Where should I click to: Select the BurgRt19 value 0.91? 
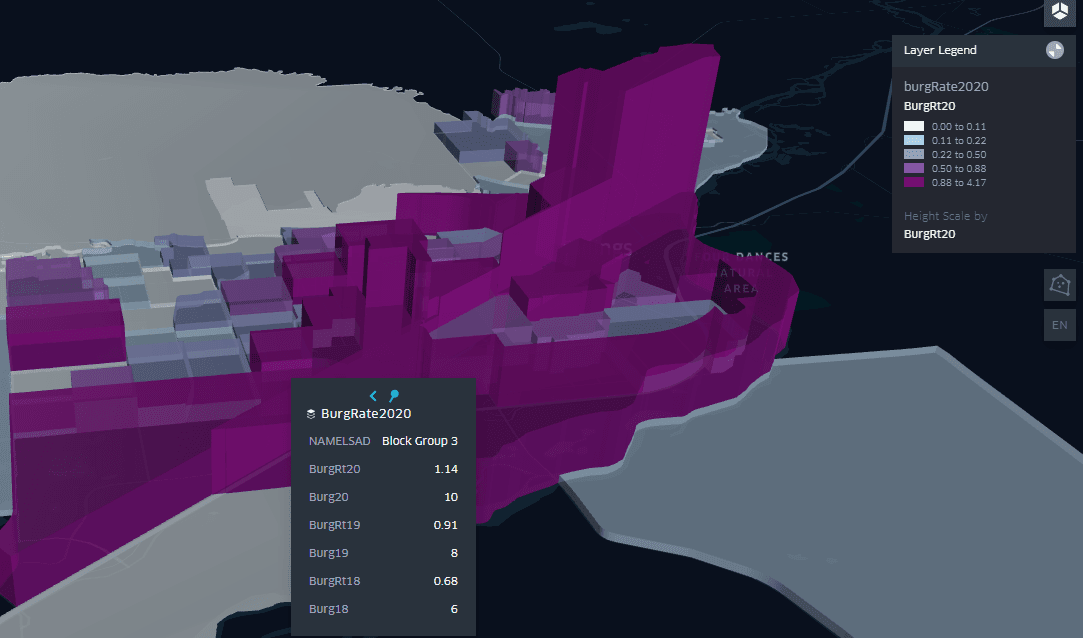click(445, 525)
